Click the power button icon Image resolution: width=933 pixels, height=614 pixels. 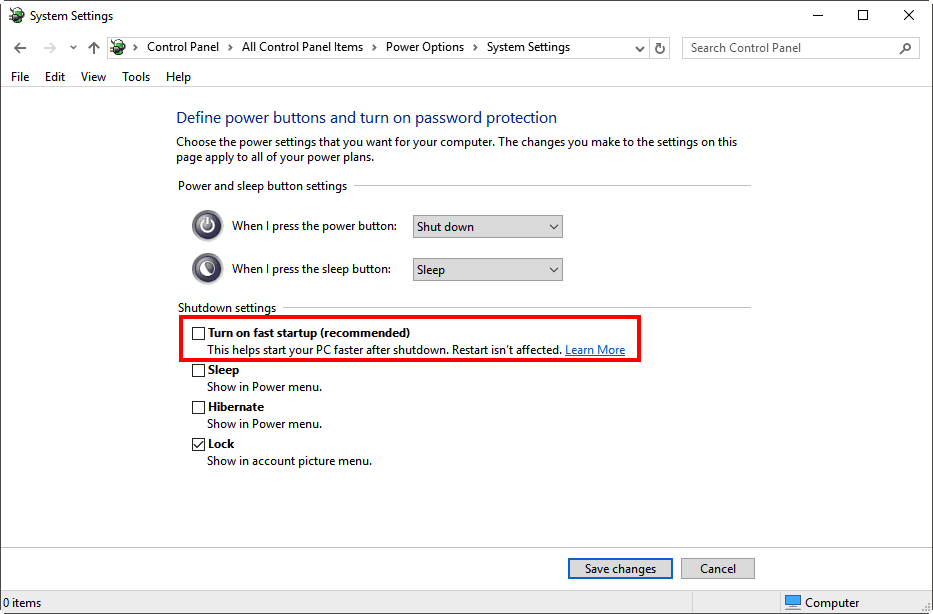(x=207, y=225)
